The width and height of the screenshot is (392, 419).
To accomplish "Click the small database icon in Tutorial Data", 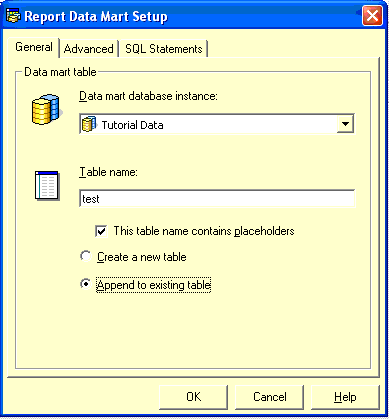I will (x=89, y=124).
